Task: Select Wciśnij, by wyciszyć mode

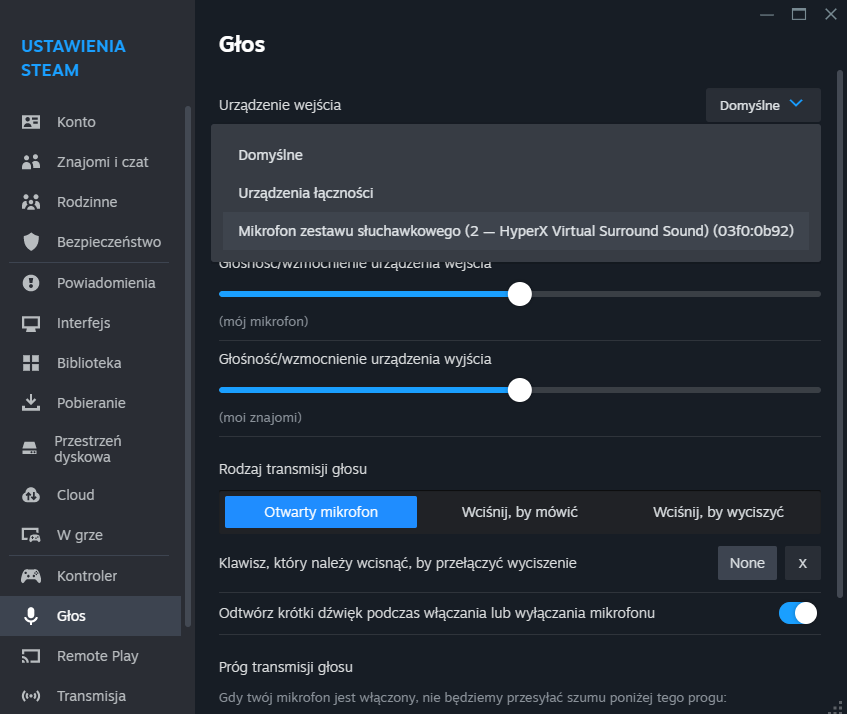Action: [718, 512]
